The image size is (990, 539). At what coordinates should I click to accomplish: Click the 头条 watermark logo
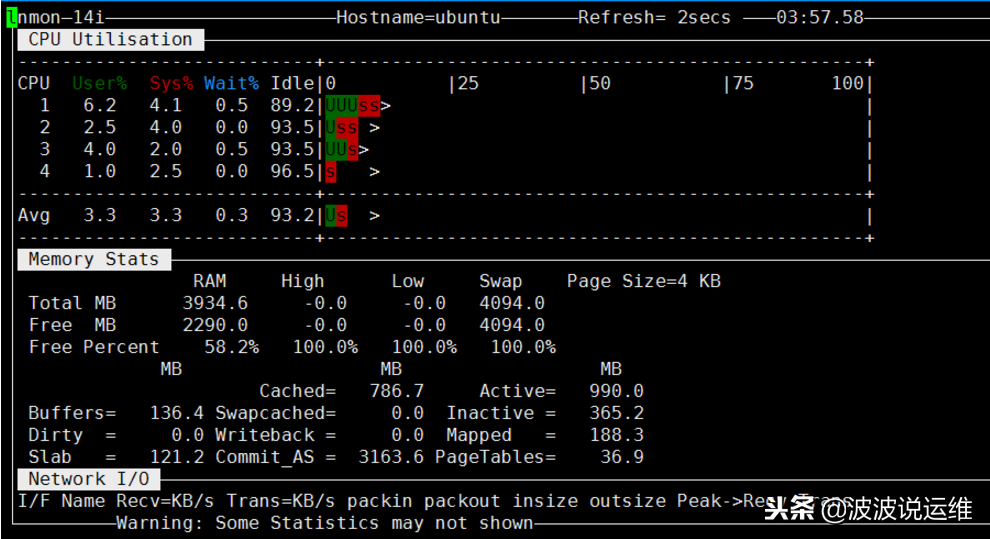click(790, 510)
